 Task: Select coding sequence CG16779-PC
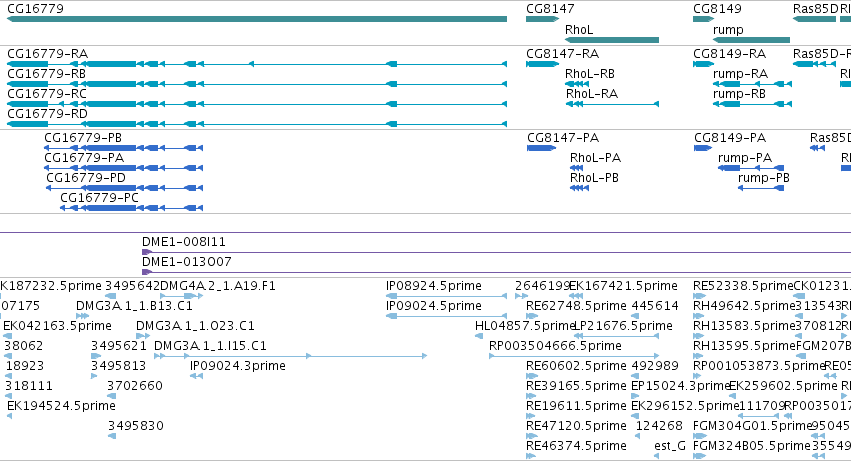click(x=131, y=209)
